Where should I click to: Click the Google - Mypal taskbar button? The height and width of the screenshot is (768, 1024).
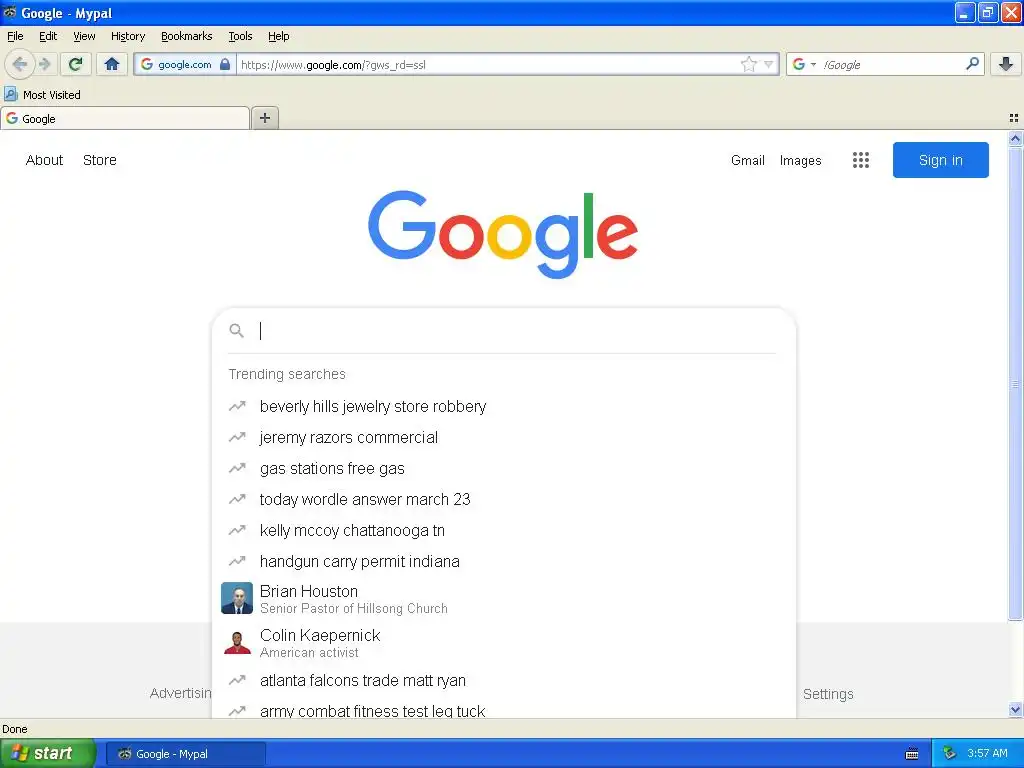pos(186,754)
